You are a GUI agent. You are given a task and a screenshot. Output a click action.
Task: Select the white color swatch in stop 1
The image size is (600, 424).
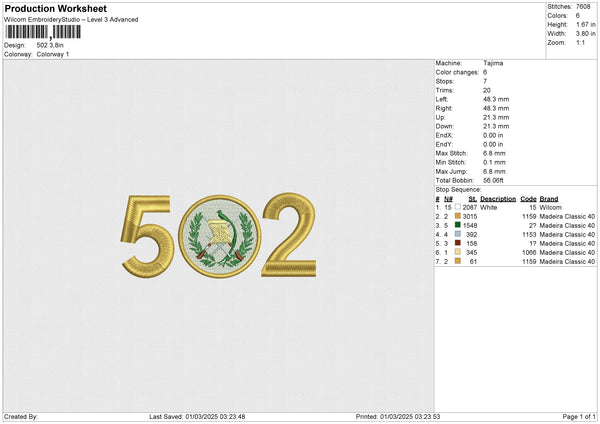pos(458,207)
